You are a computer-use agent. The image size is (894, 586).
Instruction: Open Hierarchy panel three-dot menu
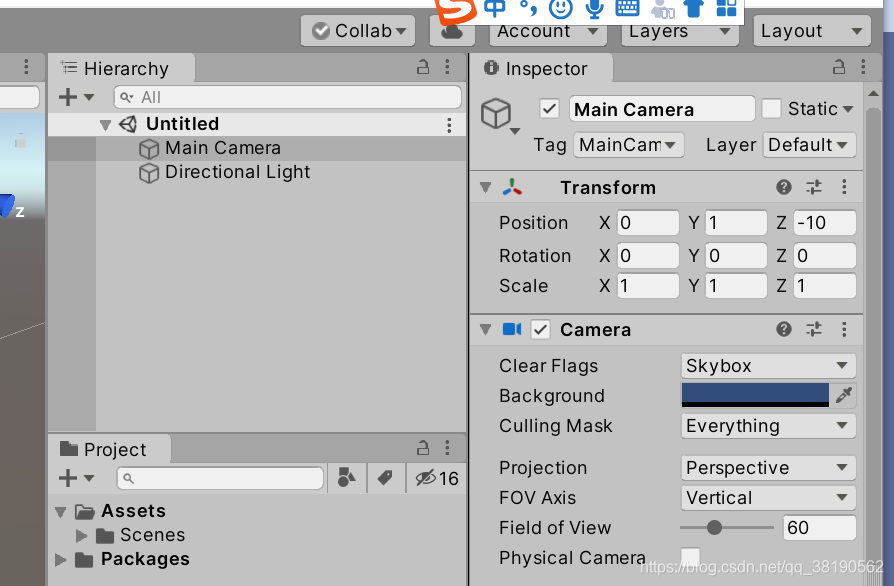coord(448,67)
